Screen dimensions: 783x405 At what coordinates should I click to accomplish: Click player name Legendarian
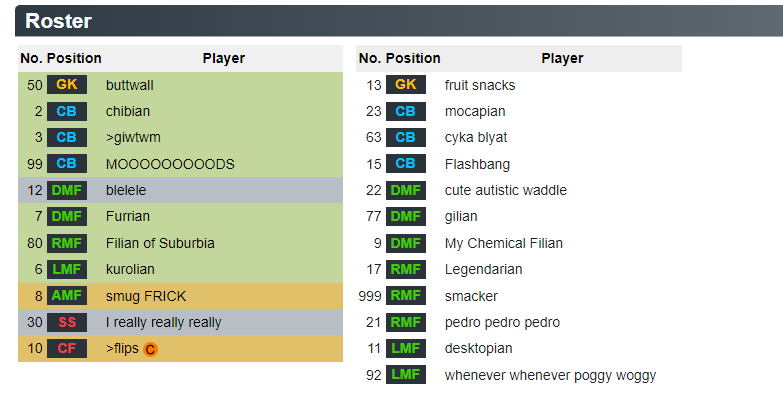483,270
